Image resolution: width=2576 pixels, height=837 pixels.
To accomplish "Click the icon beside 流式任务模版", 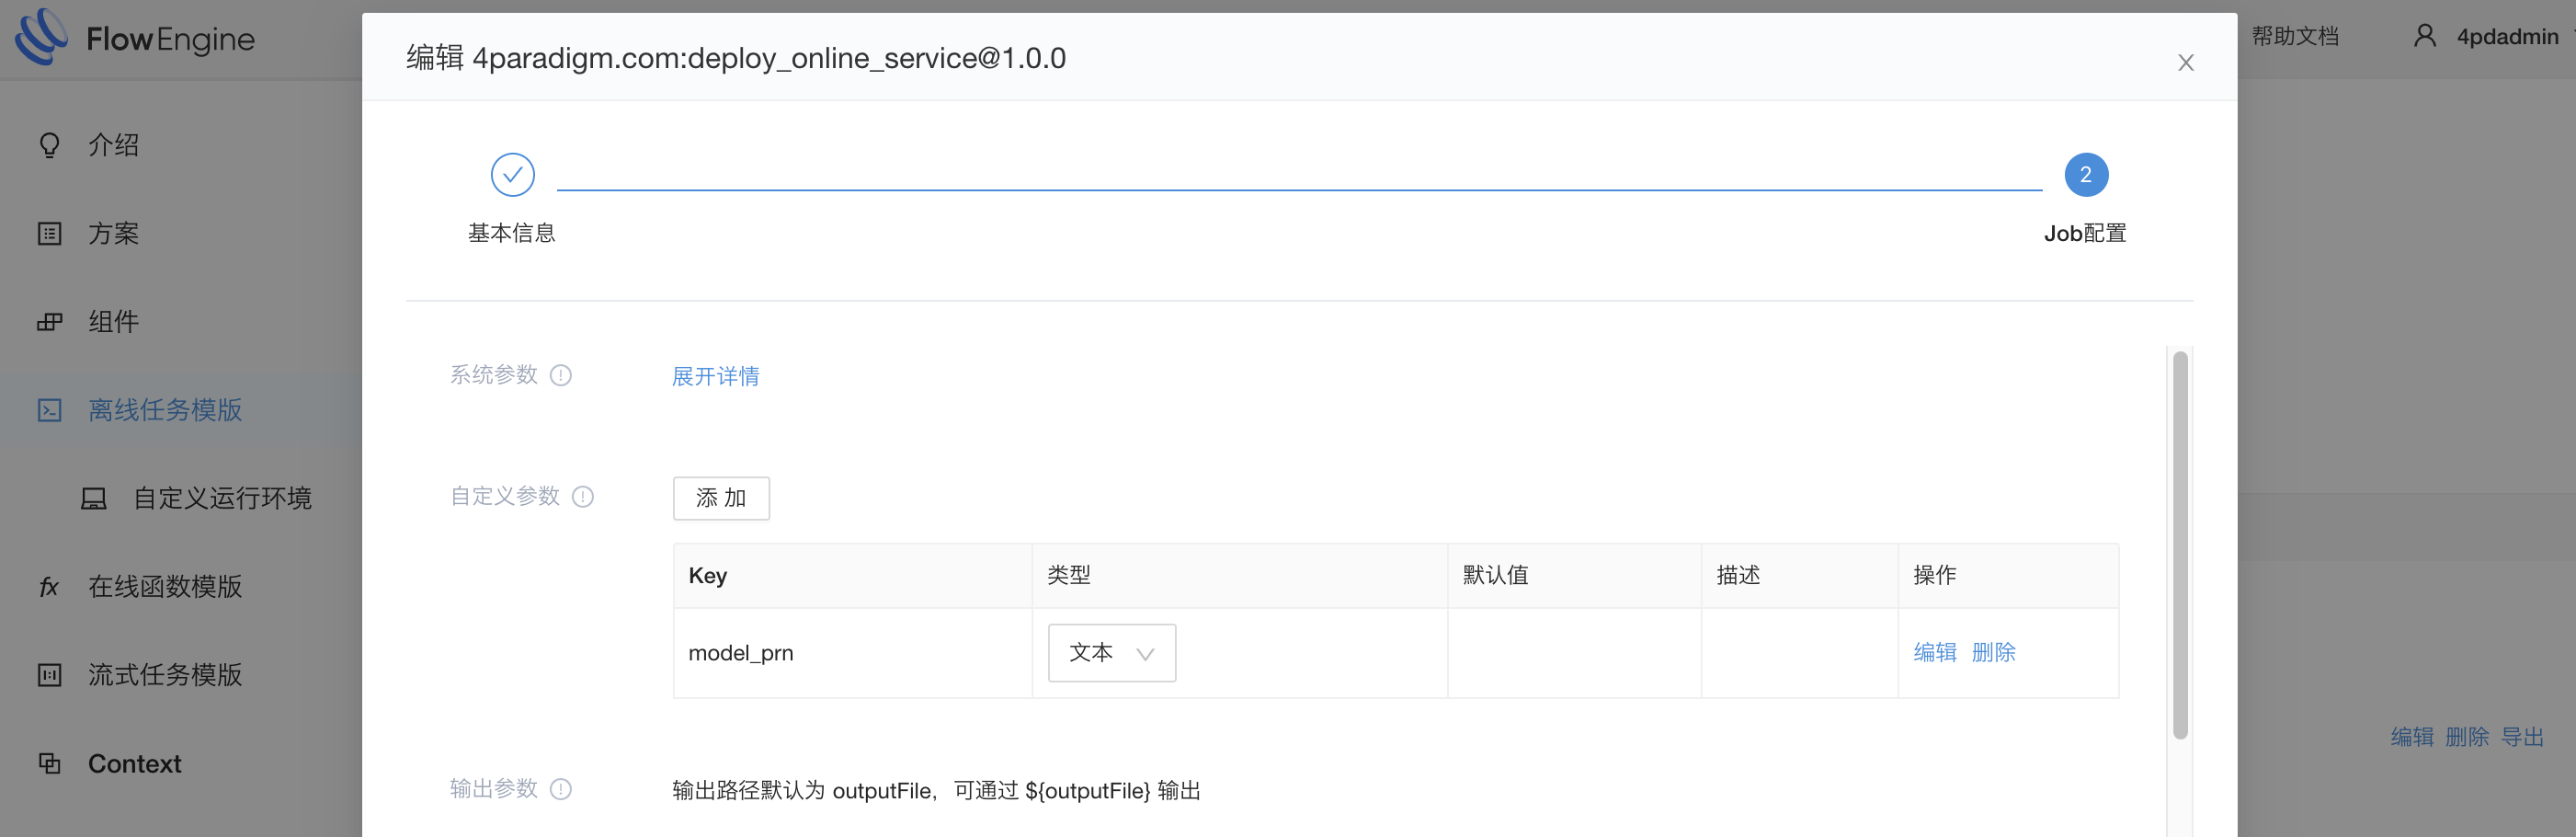I will 49,675.
